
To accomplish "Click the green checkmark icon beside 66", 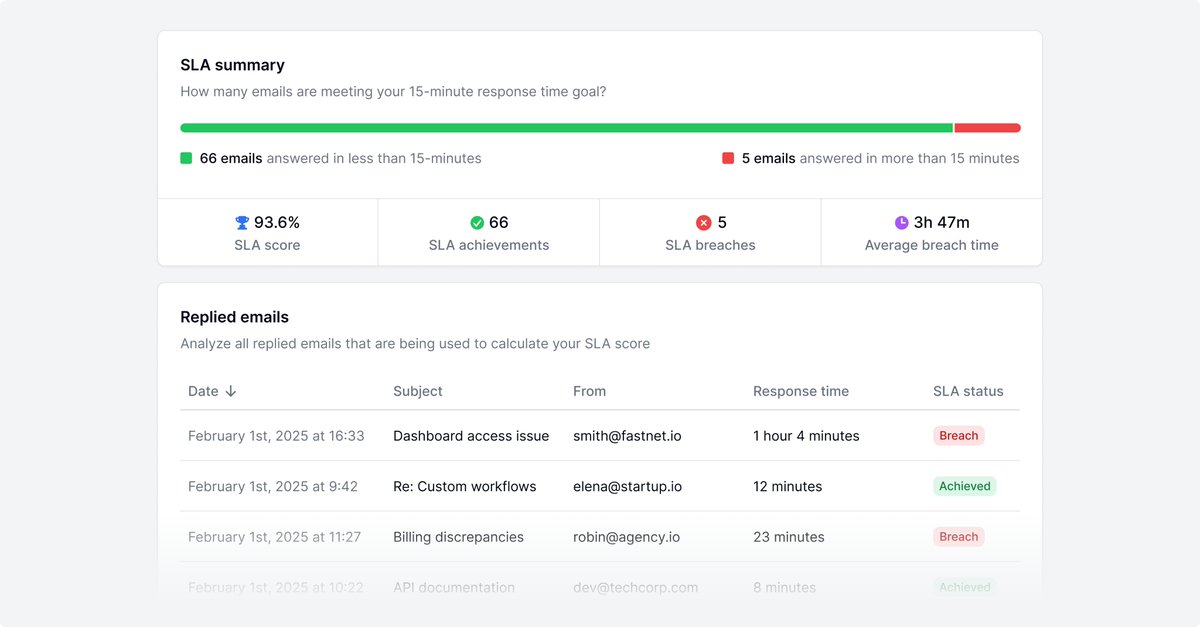I will pyautogui.click(x=477, y=223).
